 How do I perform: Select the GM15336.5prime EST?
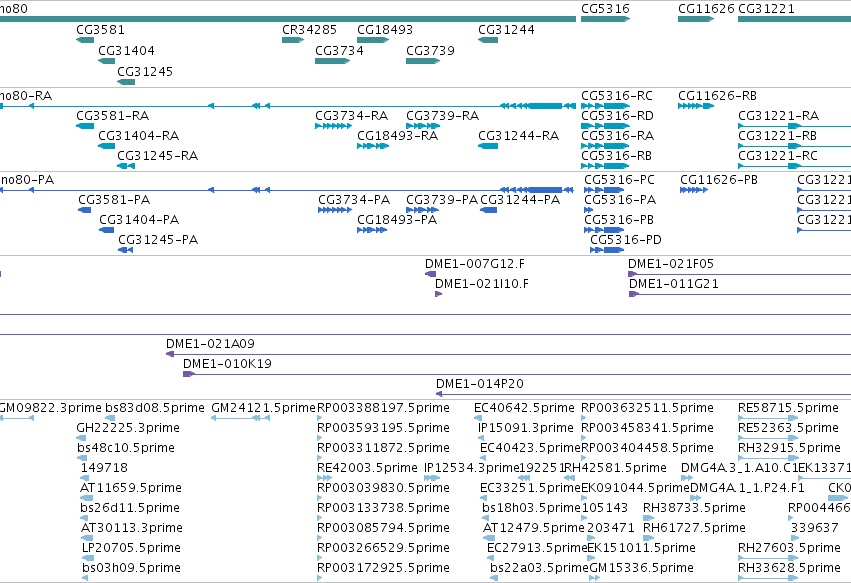click(594, 578)
